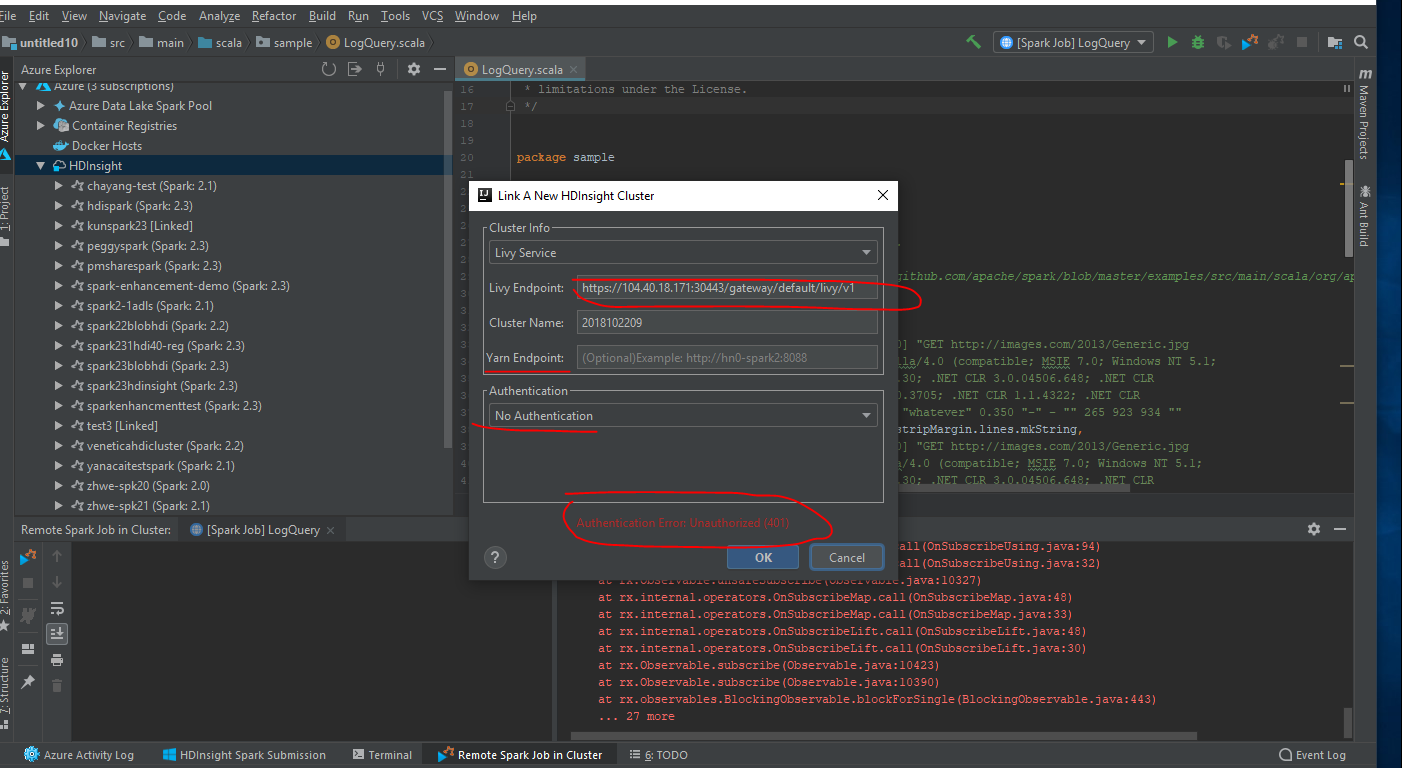Run the Spark Job LogQuery configuration
The image size is (1402, 768).
(x=1171, y=42)
